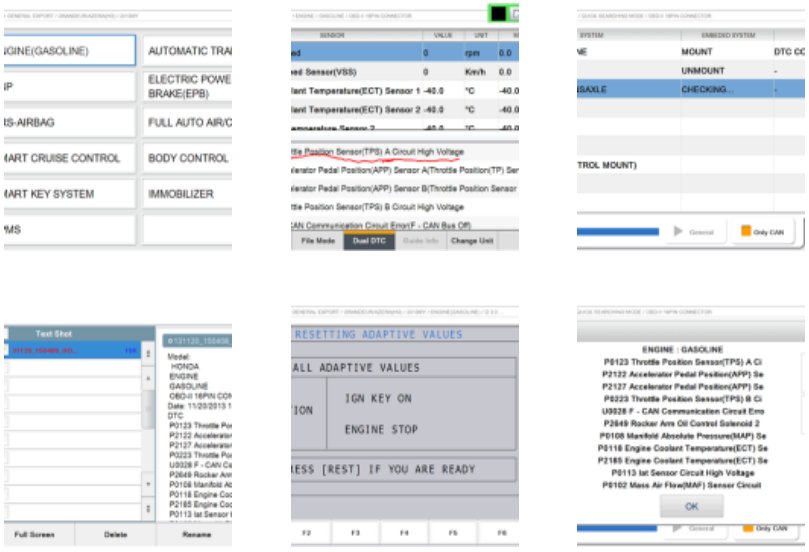Switch to the Dual DTC tab
Viewport: 809px width, 552px height.
click(x=369, y=241)
